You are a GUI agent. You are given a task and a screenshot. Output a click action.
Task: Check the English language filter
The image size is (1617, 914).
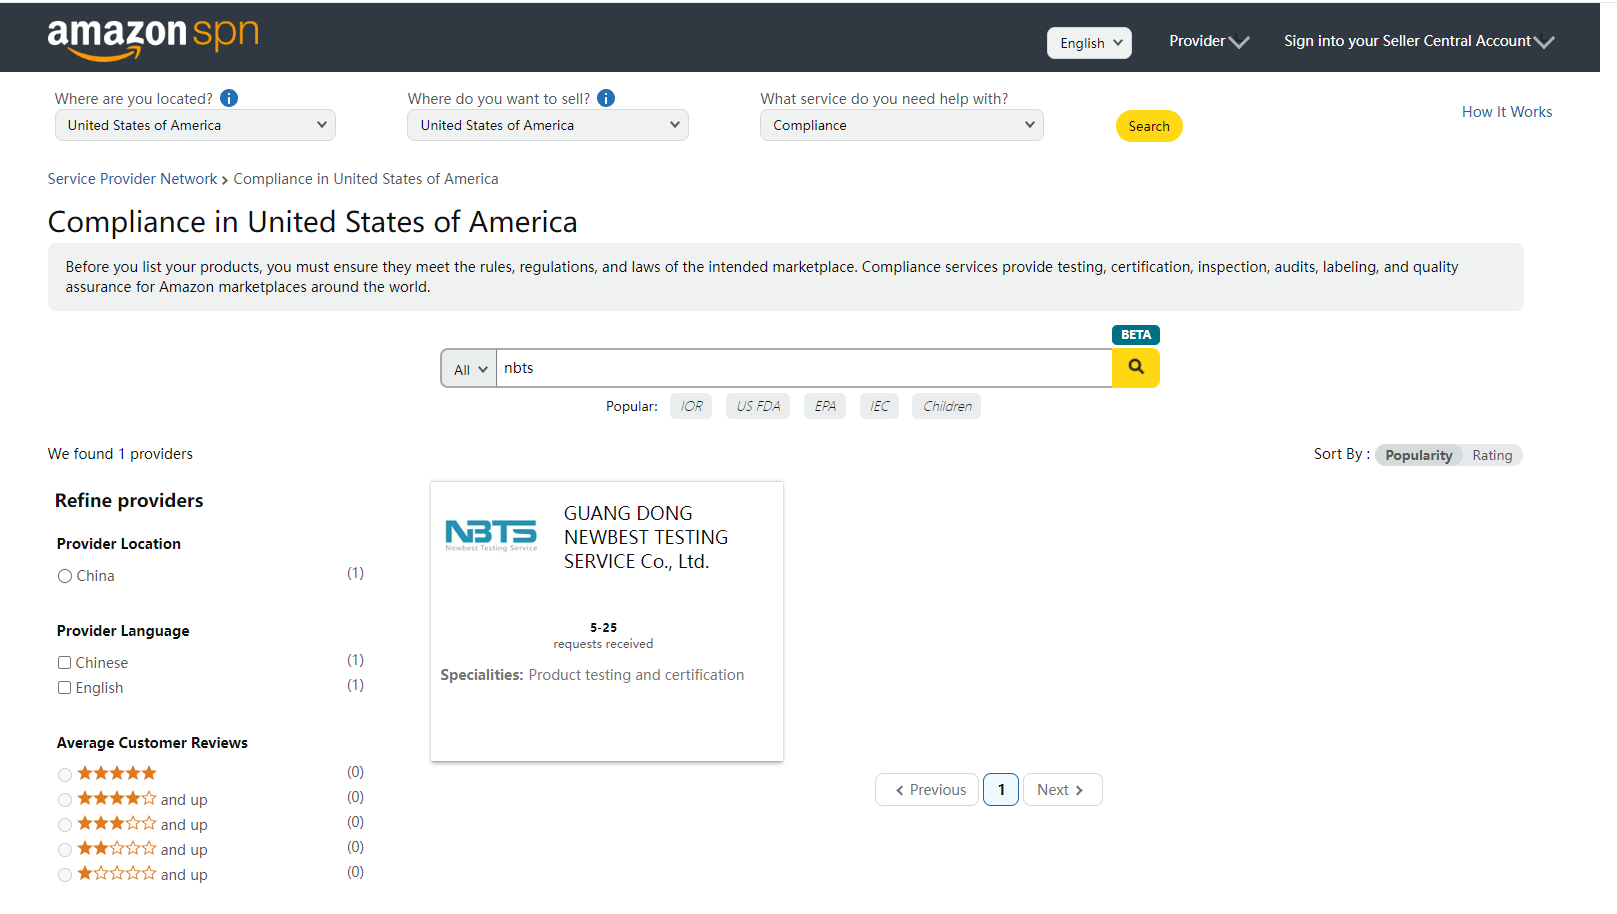point(65,688)
